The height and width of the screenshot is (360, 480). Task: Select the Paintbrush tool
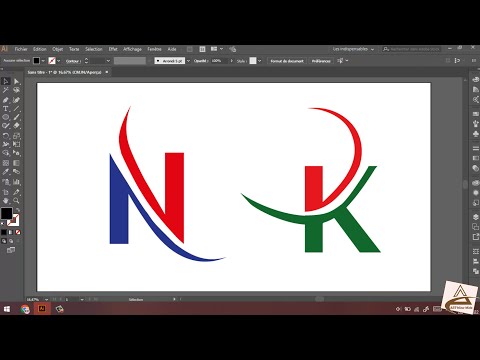pyautogui.click(x=16, y=117)
